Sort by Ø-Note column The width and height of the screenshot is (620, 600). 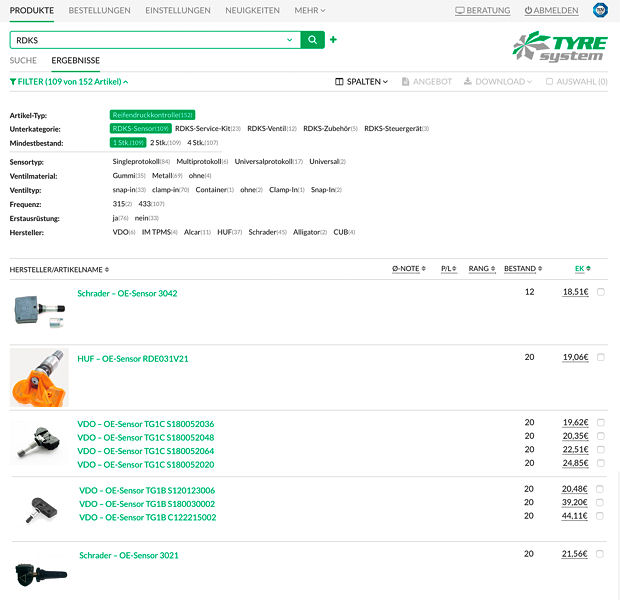coord(408,269)
